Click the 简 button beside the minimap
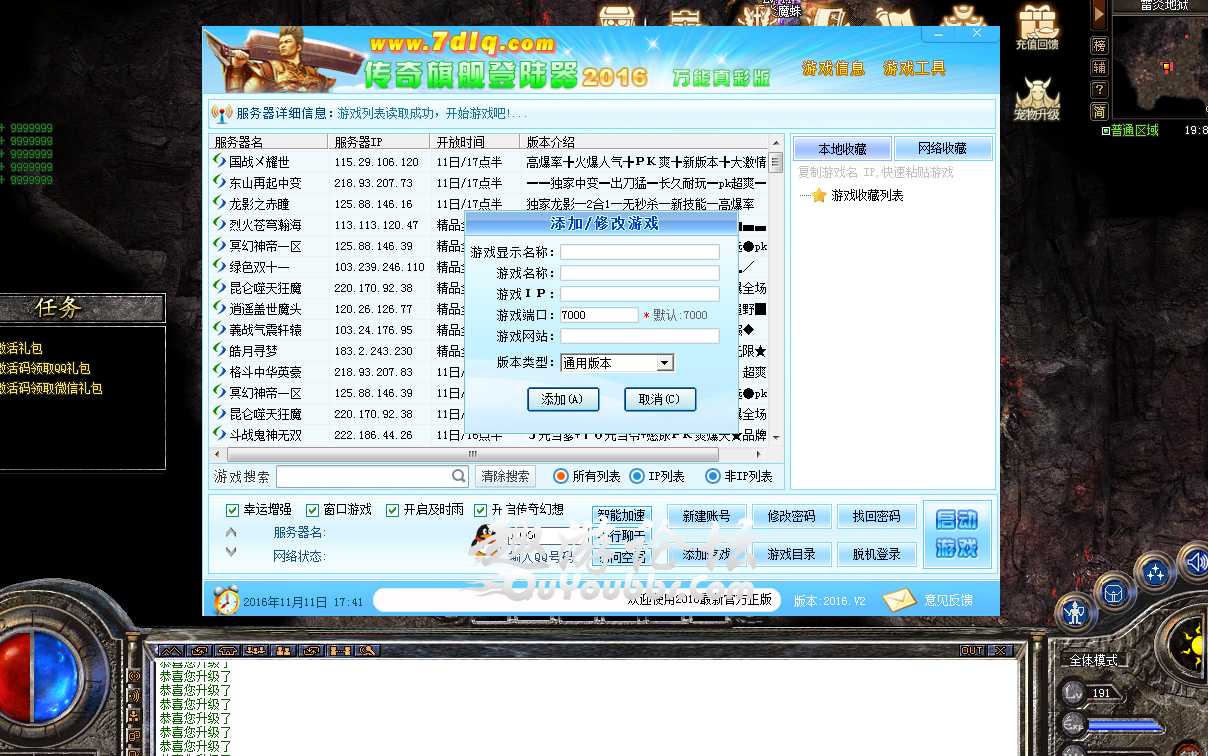 (x=1099, y=112)
